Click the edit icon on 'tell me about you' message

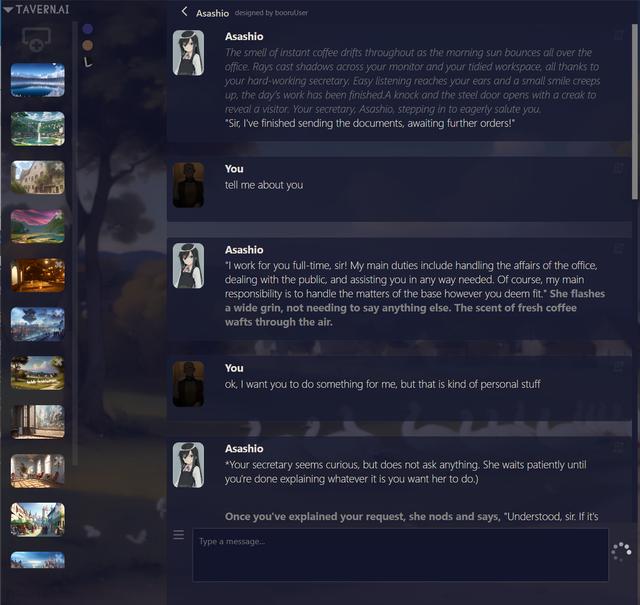[x=619, y=167]
